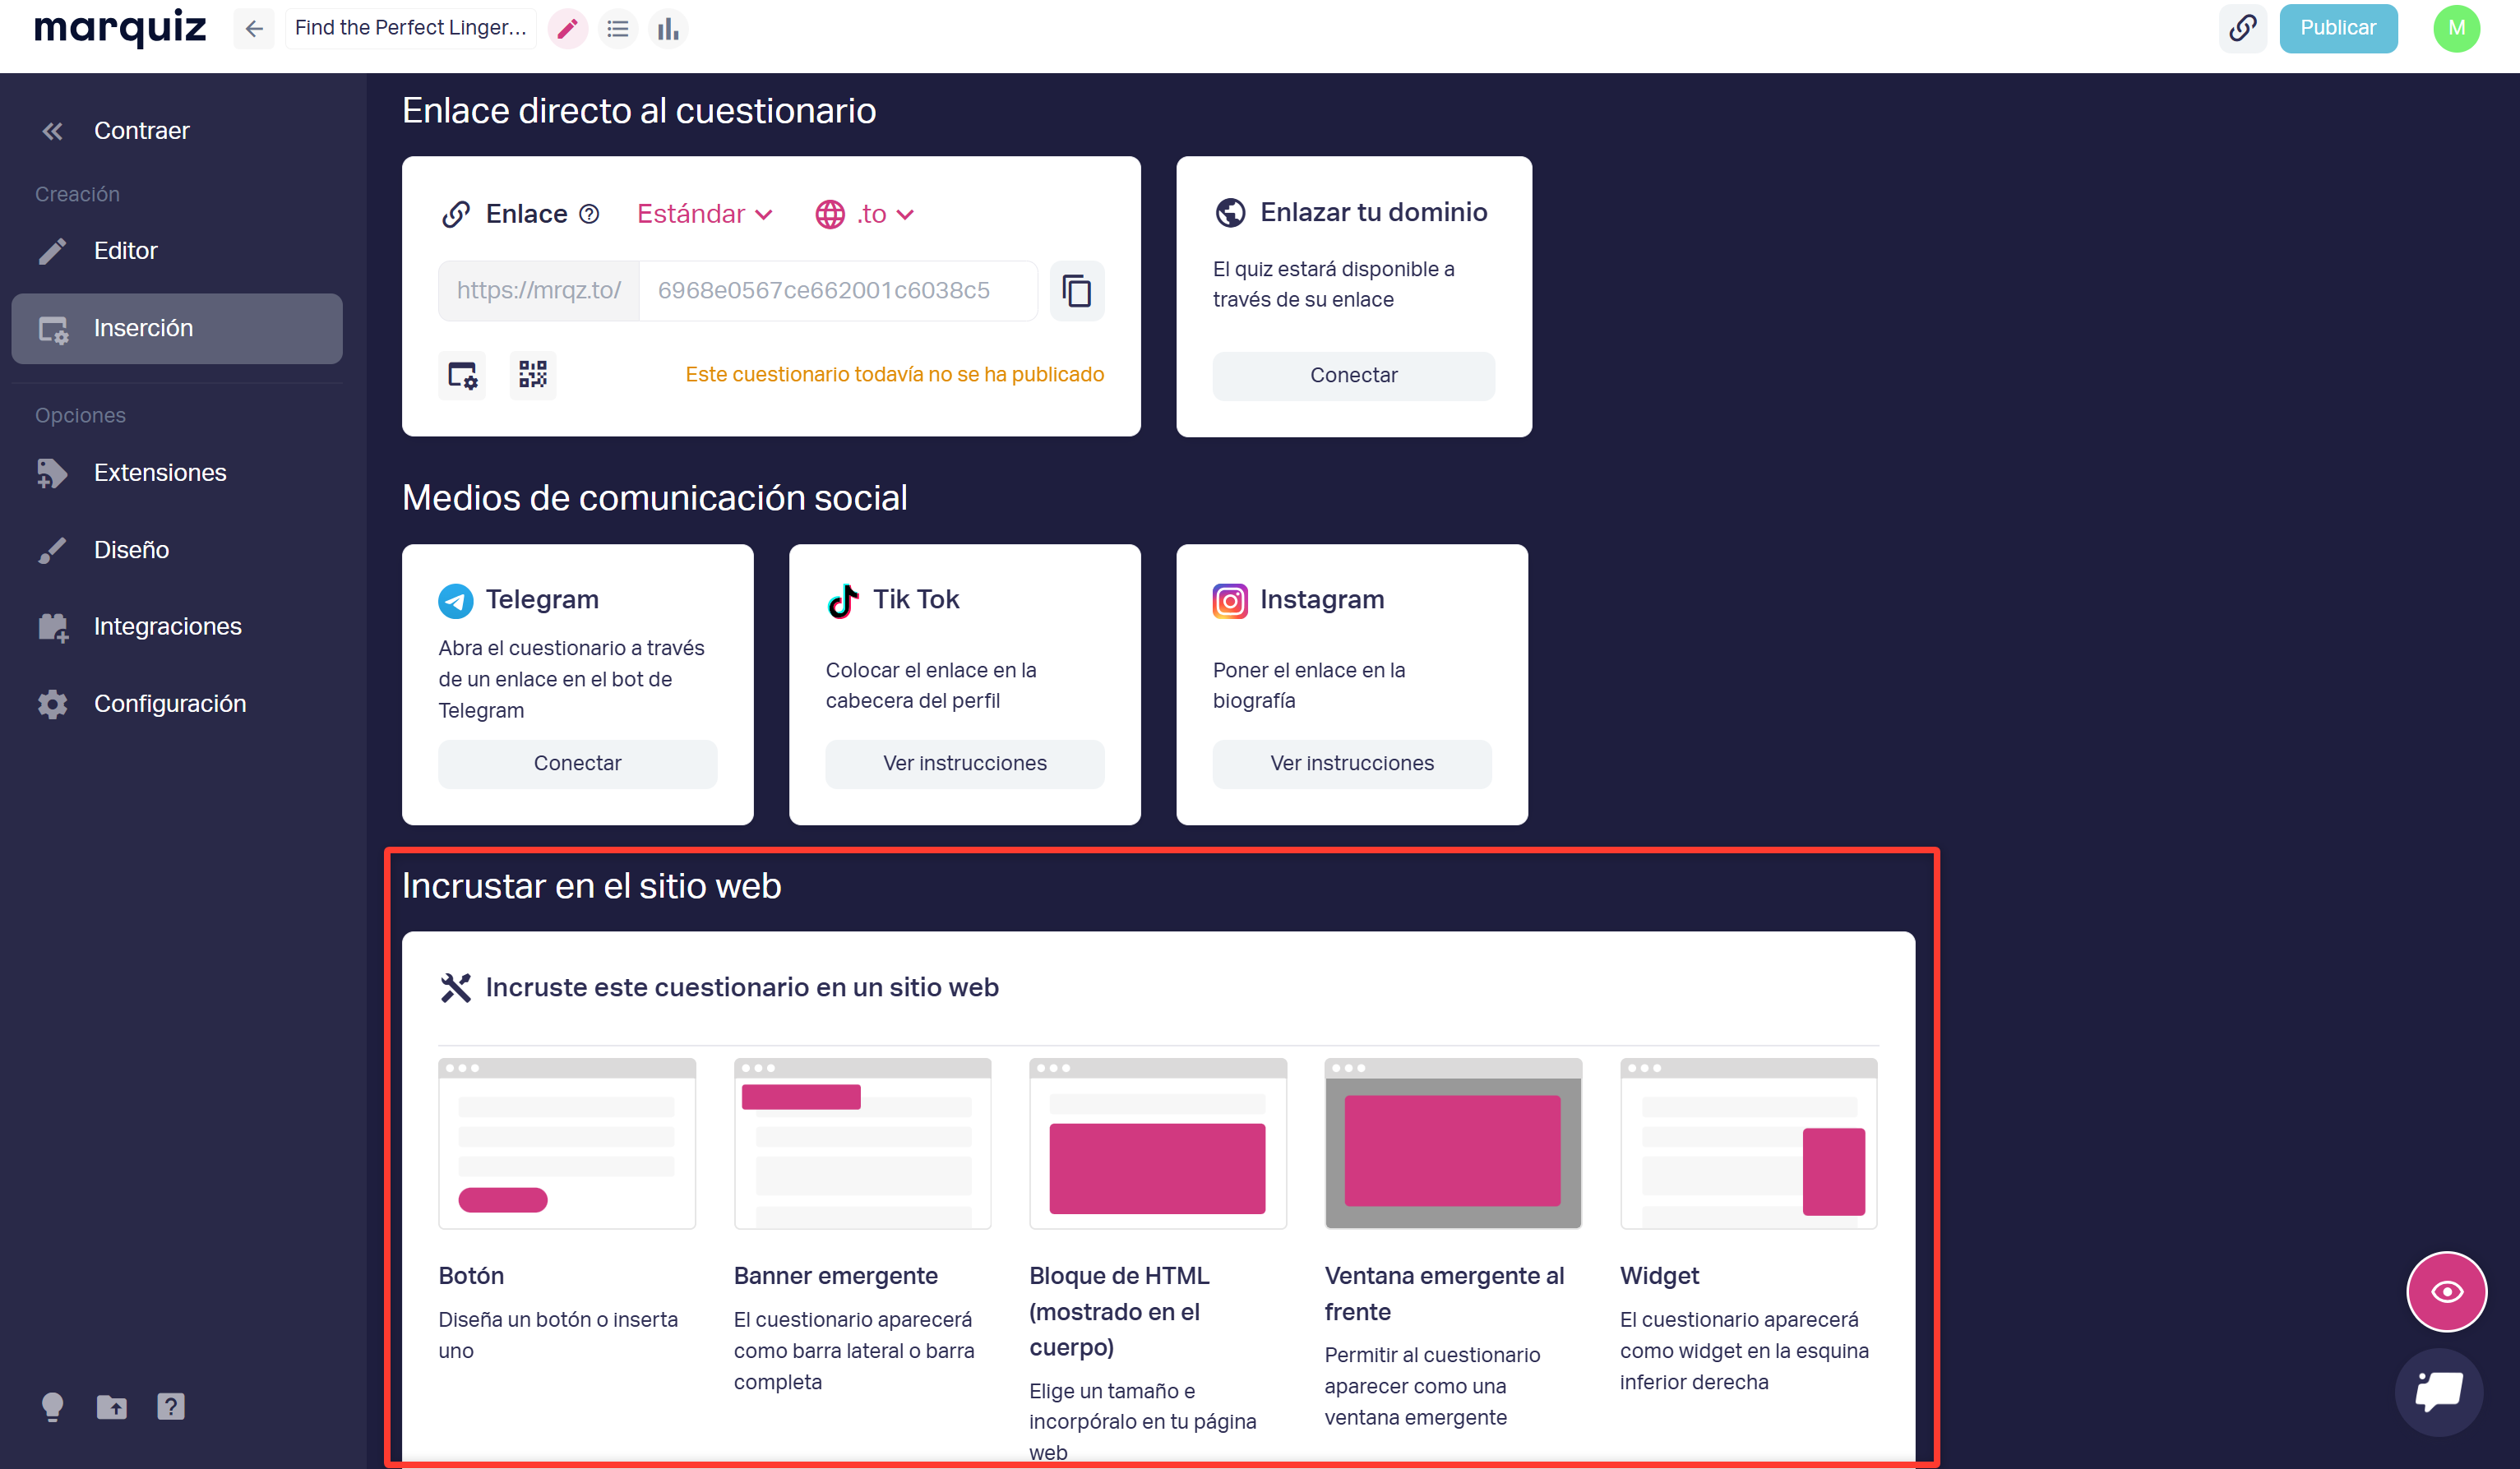This screenshot has width=2520, height=1469.
Task: Click the pink pencil edit icon
Action: coord(567,29)
